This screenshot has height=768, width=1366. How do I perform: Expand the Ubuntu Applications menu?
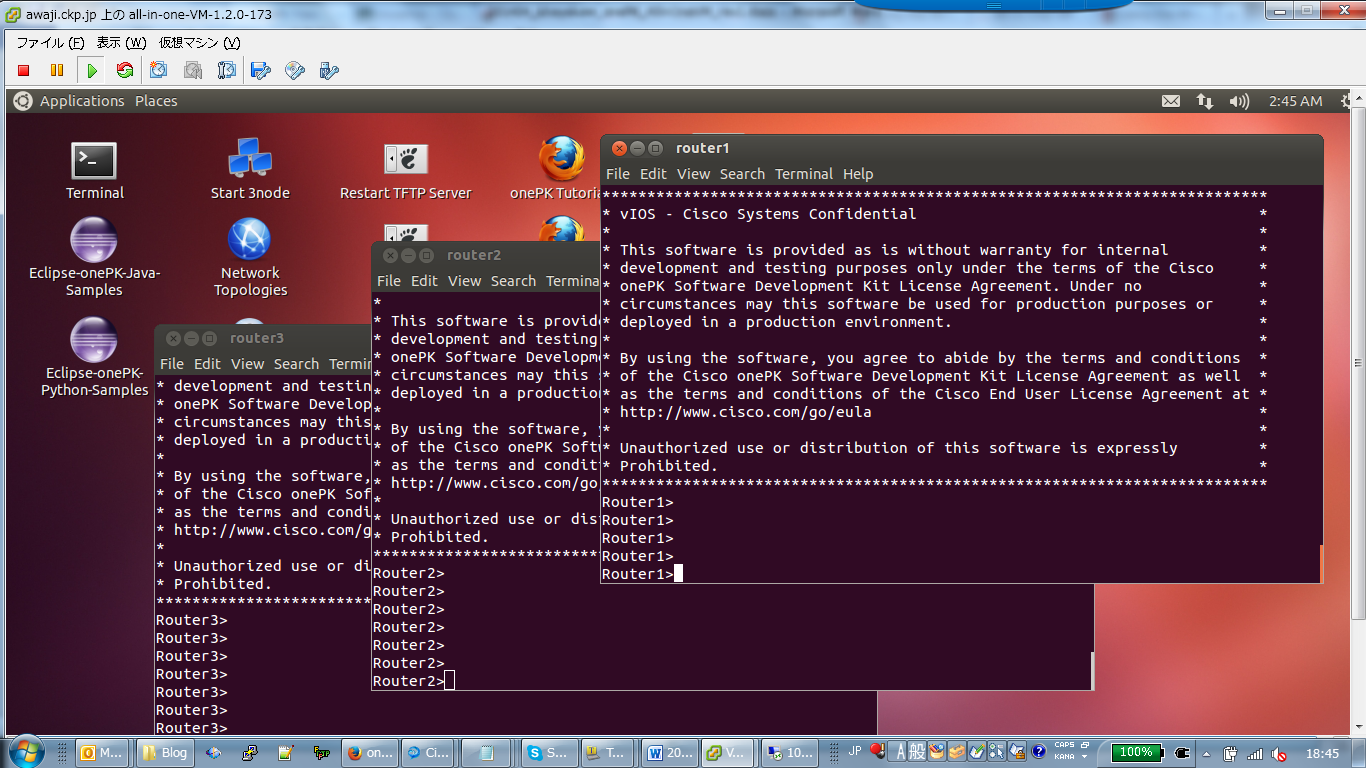point(81,101)
